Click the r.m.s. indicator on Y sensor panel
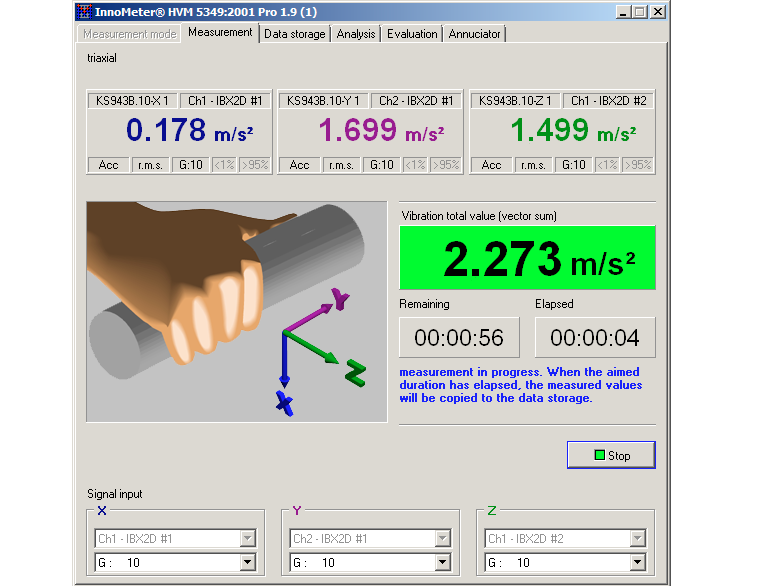This screenshot has width=764, height=586. [340, 165]
